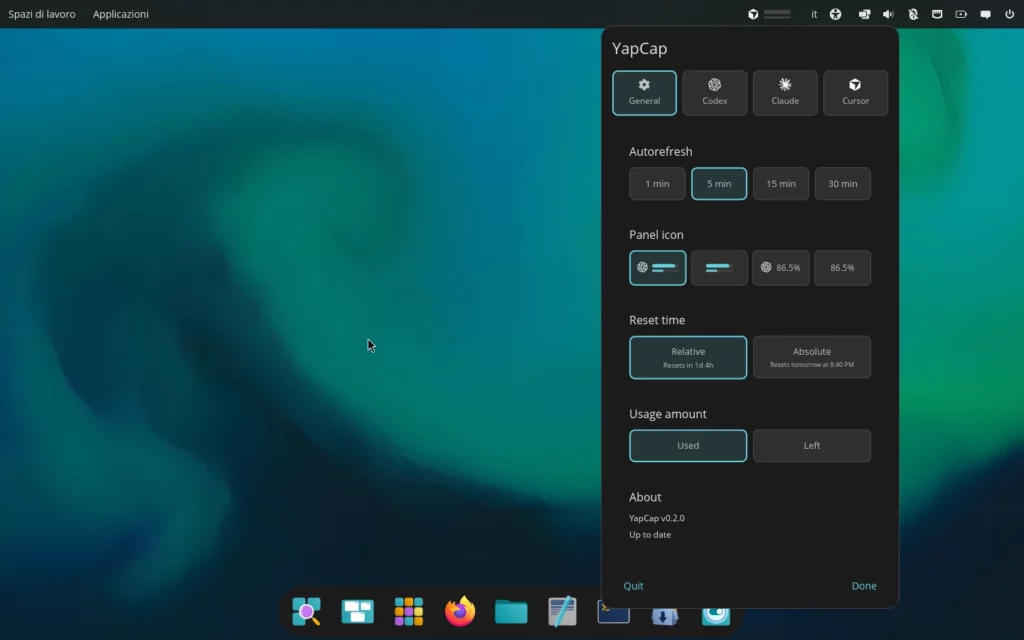Click Quit to exit YapCap
The image size is (1024, 640).
tap(633, 586)
